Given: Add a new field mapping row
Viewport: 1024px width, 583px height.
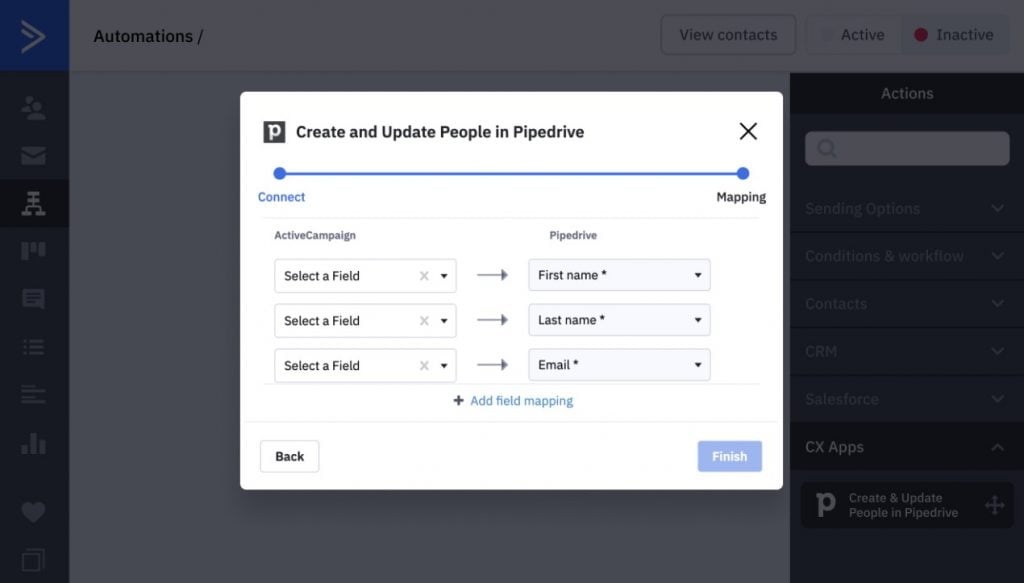Looking at the screenshot, I should [x=513, y=399].
